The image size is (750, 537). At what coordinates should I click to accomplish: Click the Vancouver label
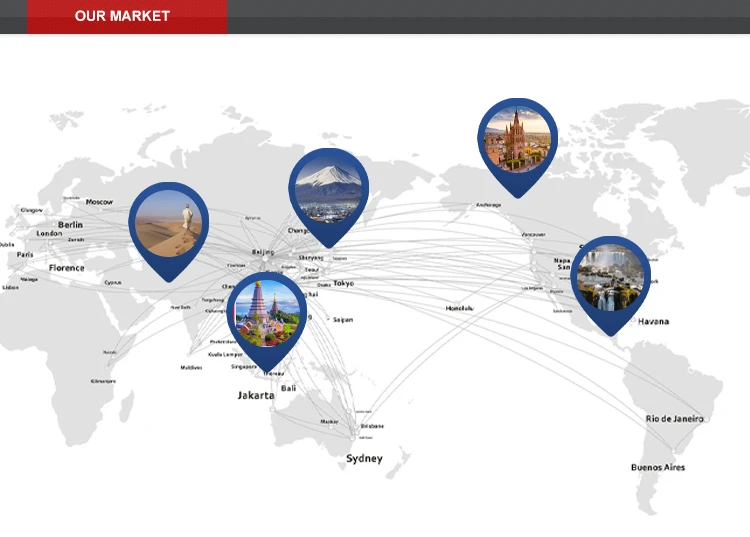pyautogui.click(x=533, y=234)
